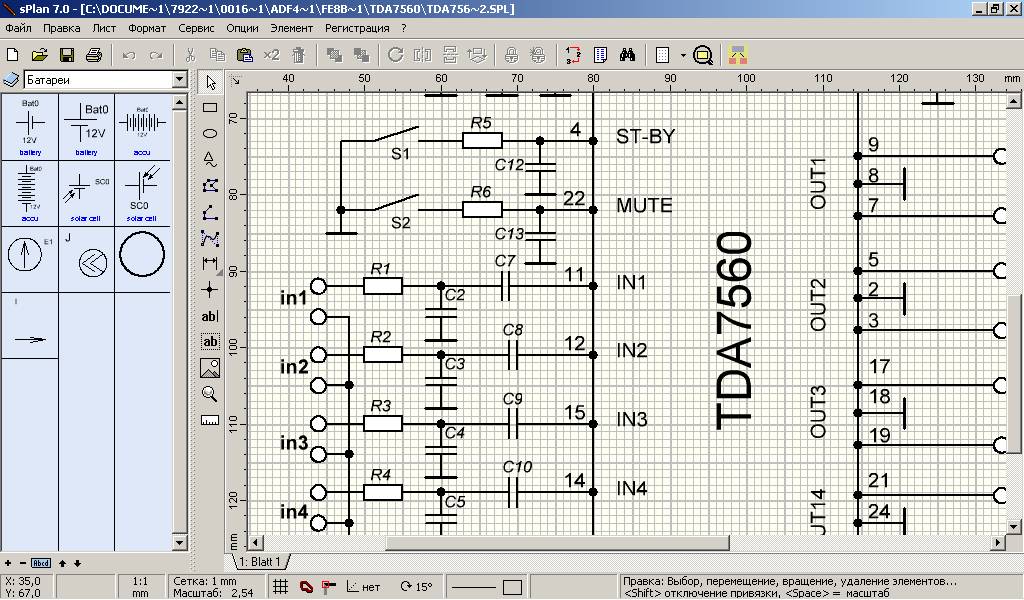This screenshot has width=1024, height=600.
Task: Click the binoculars search icon
Action: 628,55
